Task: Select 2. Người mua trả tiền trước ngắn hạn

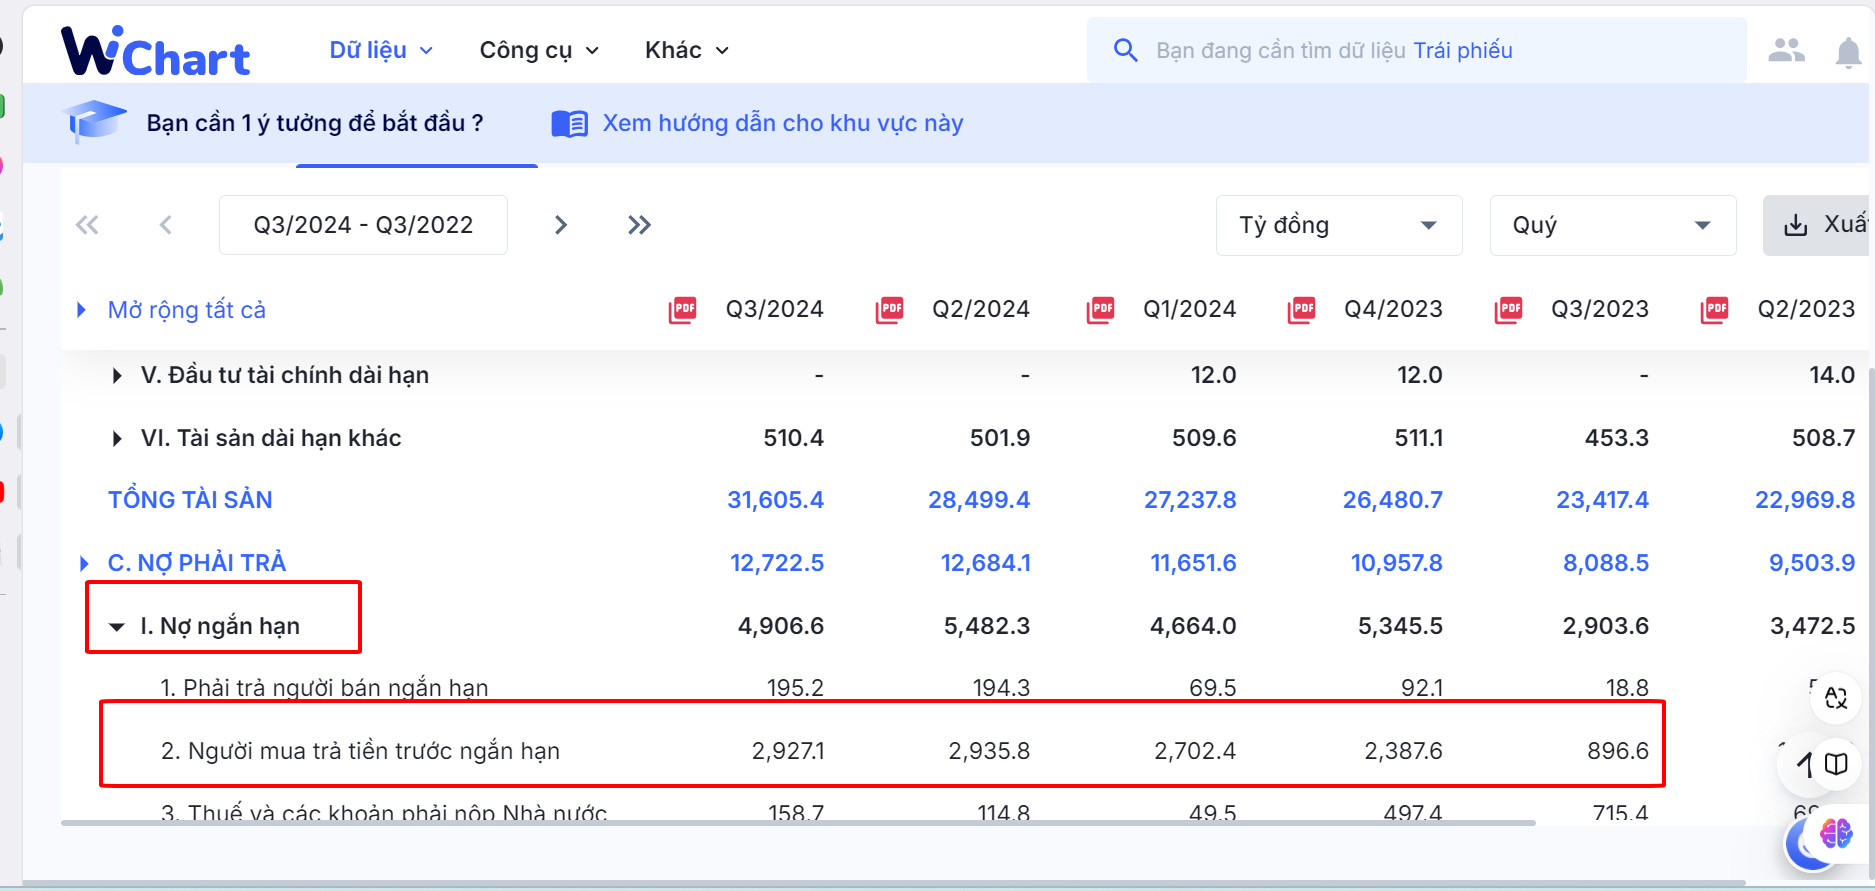Action: (x=360, y=751)
